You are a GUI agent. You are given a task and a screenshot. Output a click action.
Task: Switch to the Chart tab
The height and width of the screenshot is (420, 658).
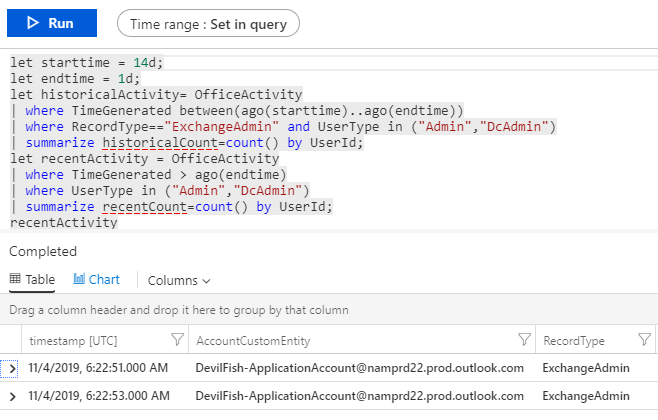96,280
